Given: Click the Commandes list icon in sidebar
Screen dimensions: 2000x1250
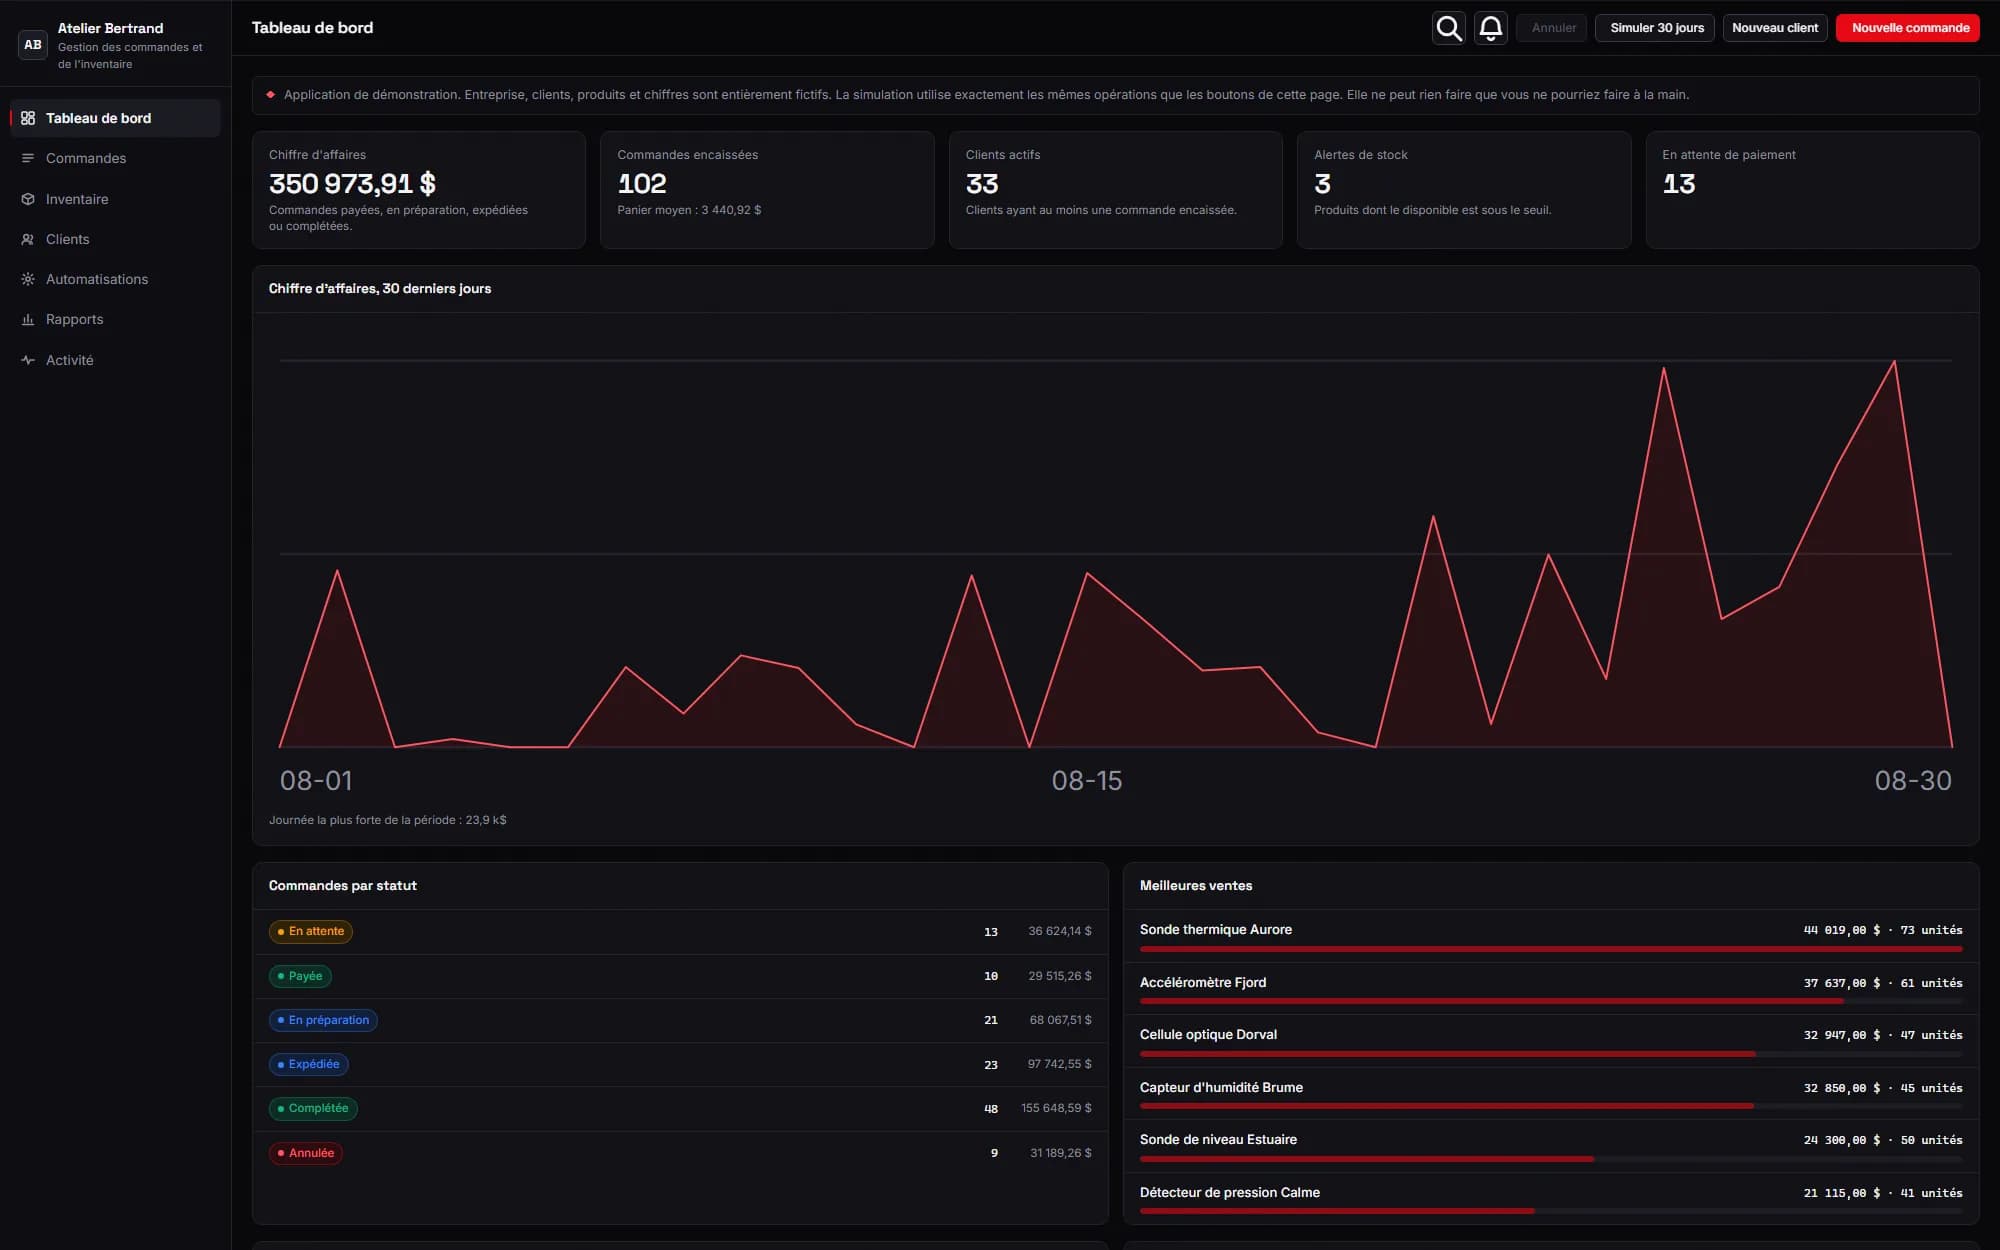Looking at the screenshot, I should pos(28,158).
